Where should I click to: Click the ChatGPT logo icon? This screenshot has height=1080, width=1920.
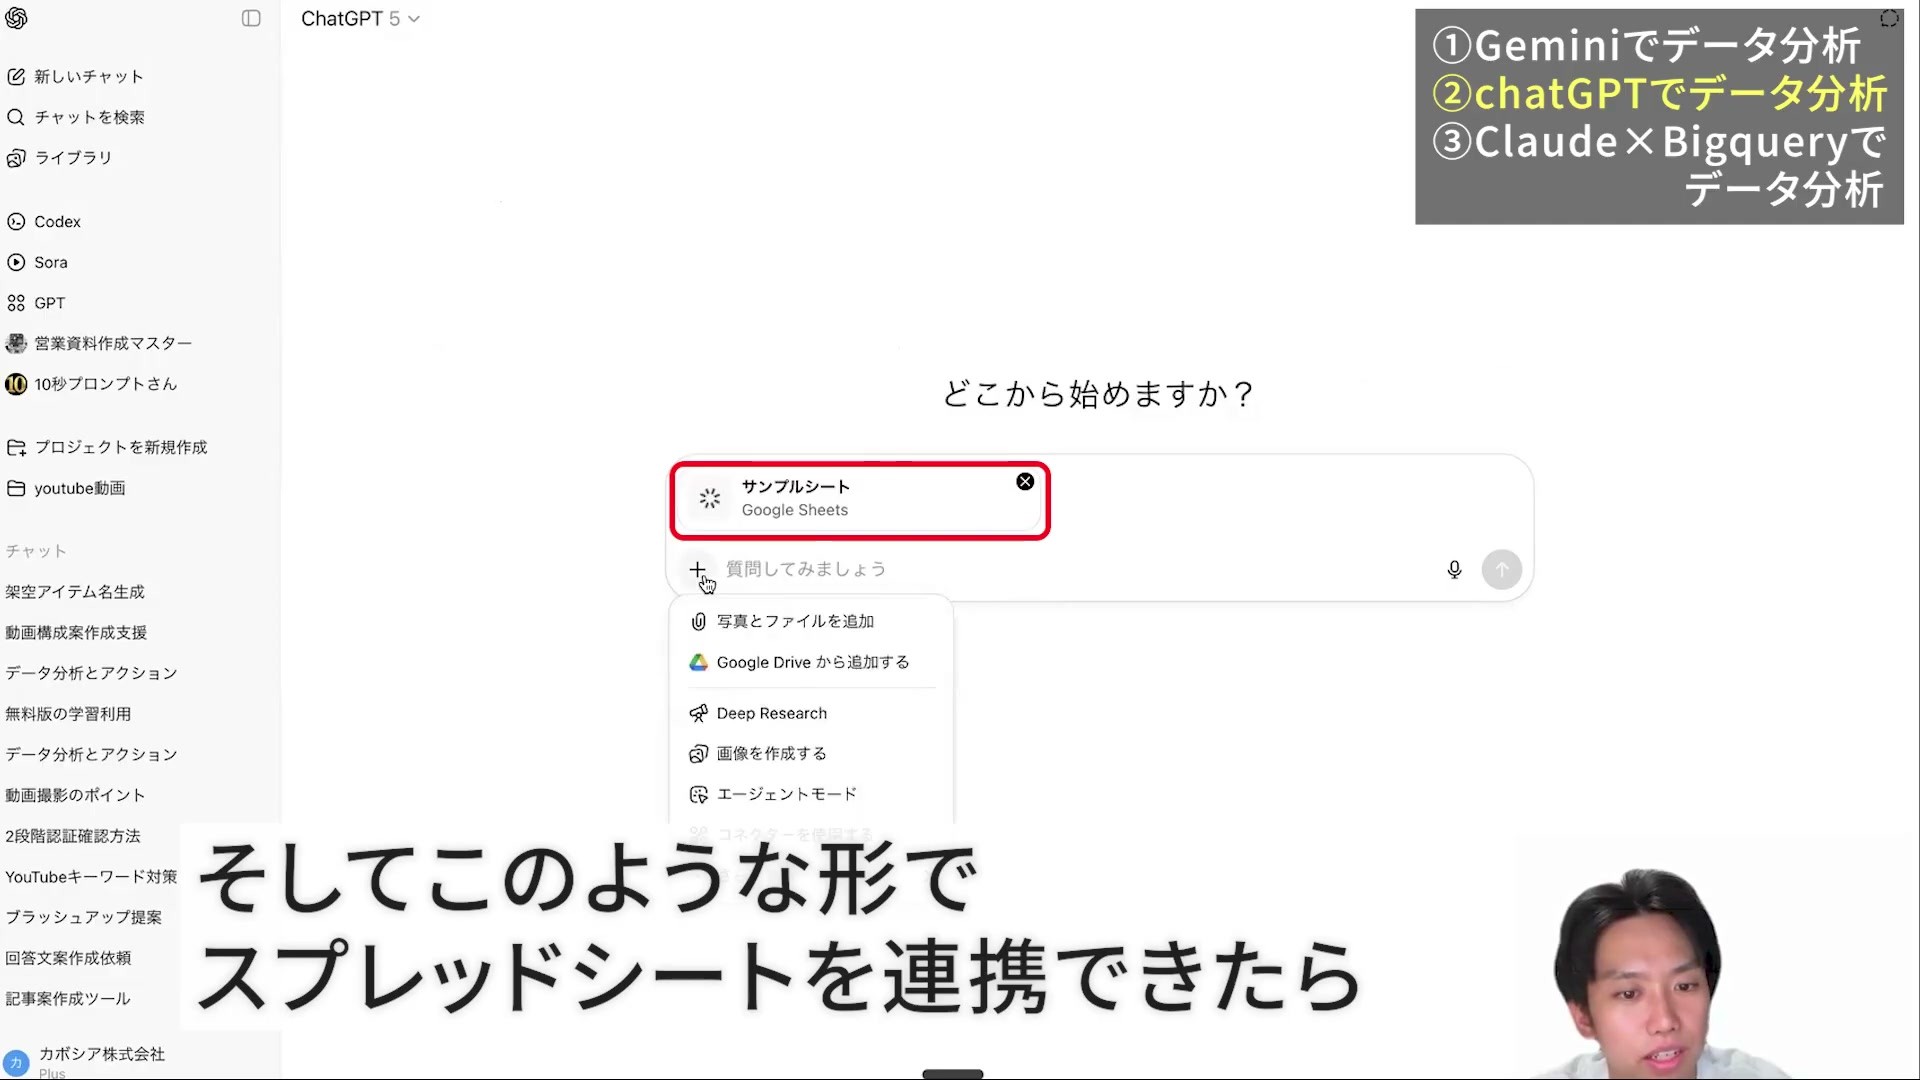tap(16, 18)
